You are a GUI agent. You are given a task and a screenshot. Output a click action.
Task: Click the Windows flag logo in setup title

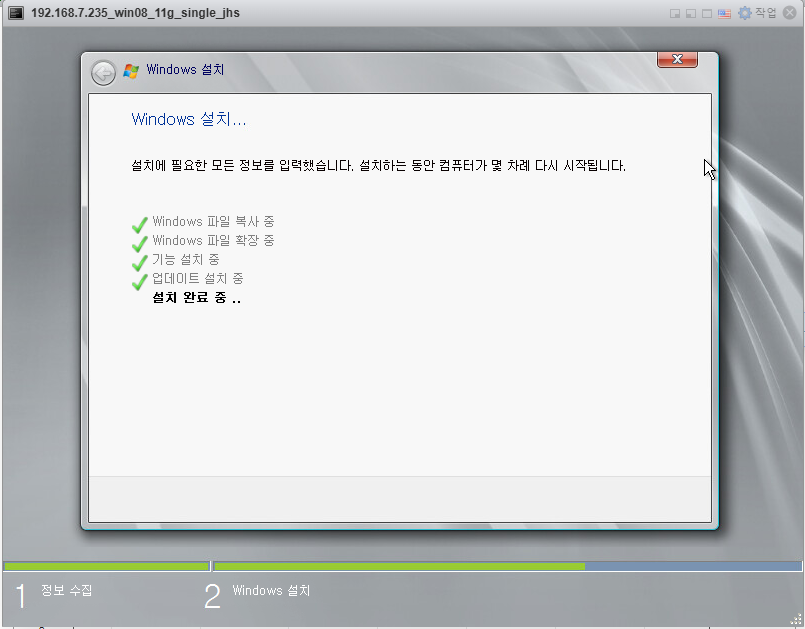[131, 71]
